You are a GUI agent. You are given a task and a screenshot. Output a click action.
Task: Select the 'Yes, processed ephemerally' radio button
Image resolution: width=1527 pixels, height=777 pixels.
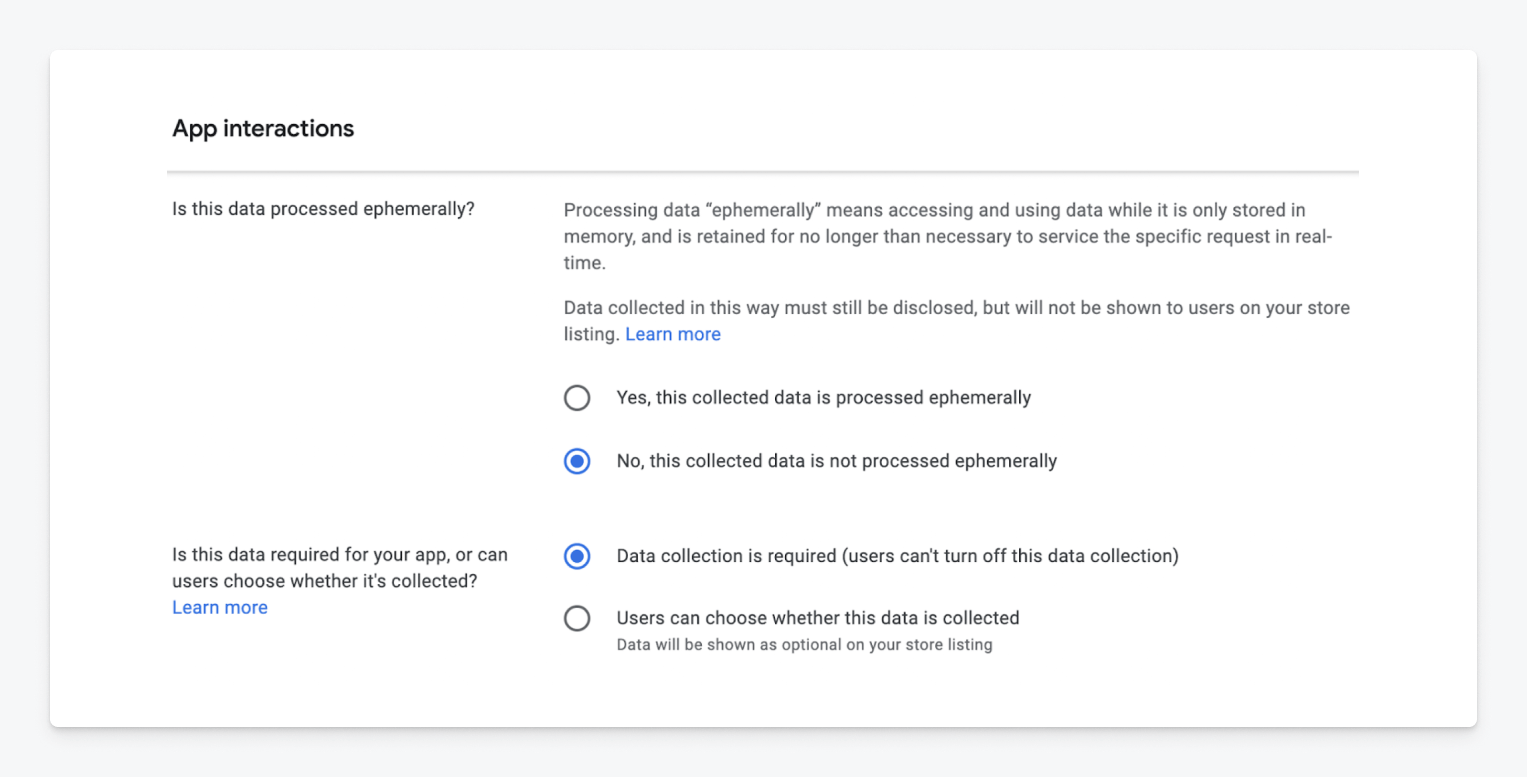tap(577, 398)
